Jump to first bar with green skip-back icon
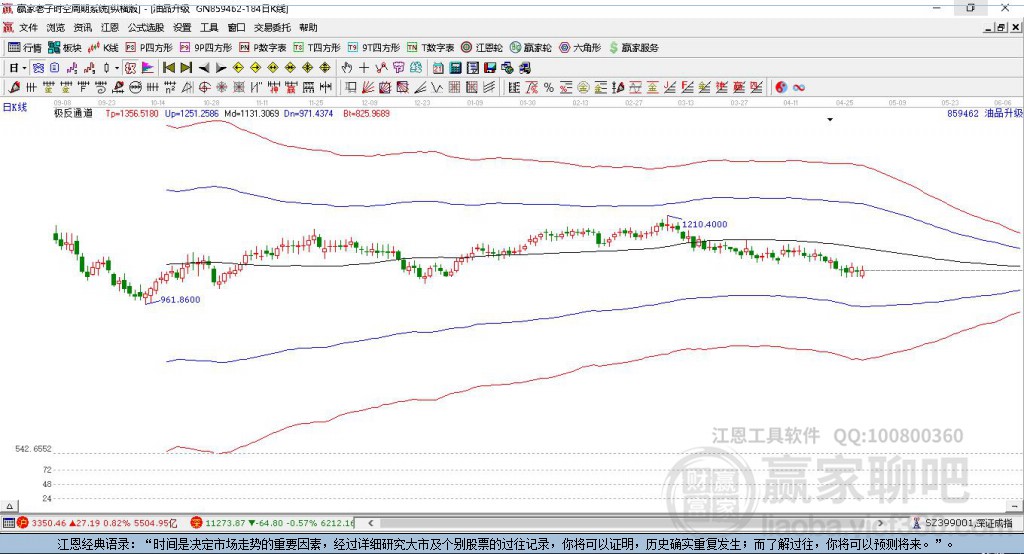Viewport: 1024px width, 554px height. click(169, 68)
